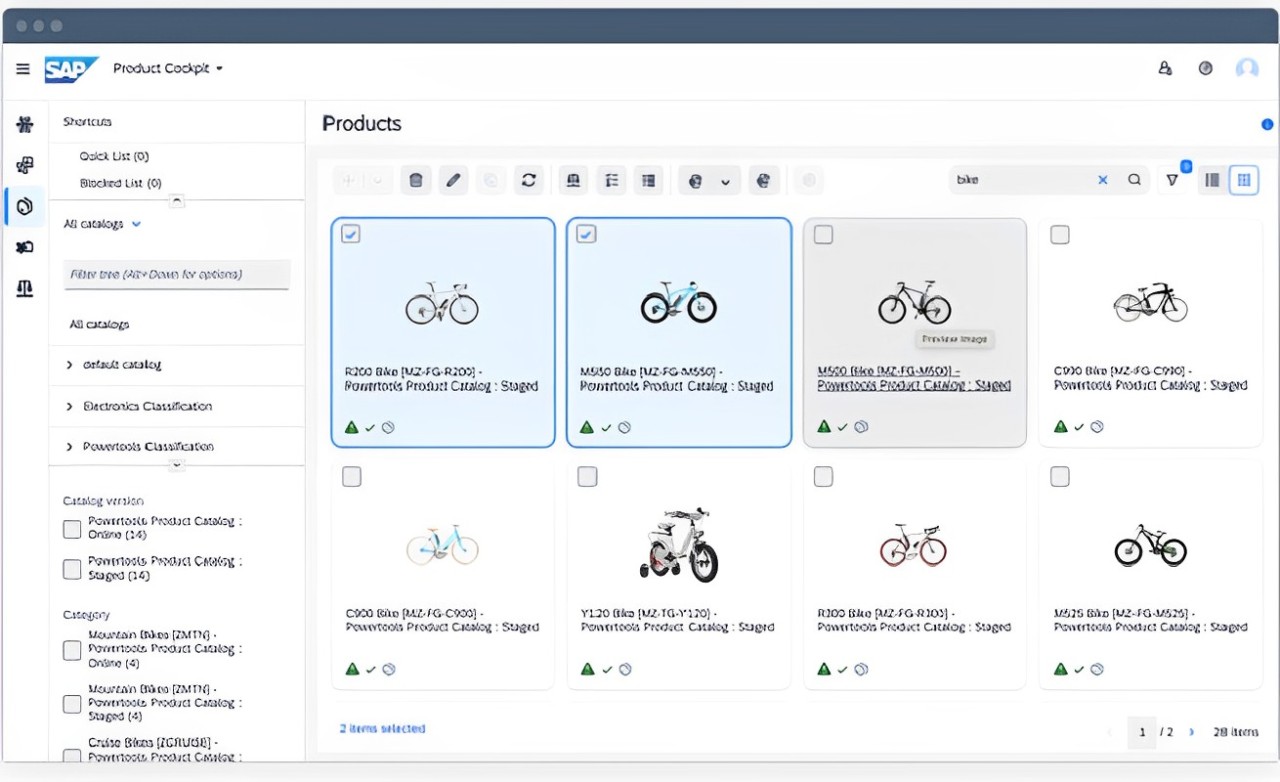This screenshot has width=1280, height=782.
Task: Click the 2 items selected link
Action: tap(382, 728)
